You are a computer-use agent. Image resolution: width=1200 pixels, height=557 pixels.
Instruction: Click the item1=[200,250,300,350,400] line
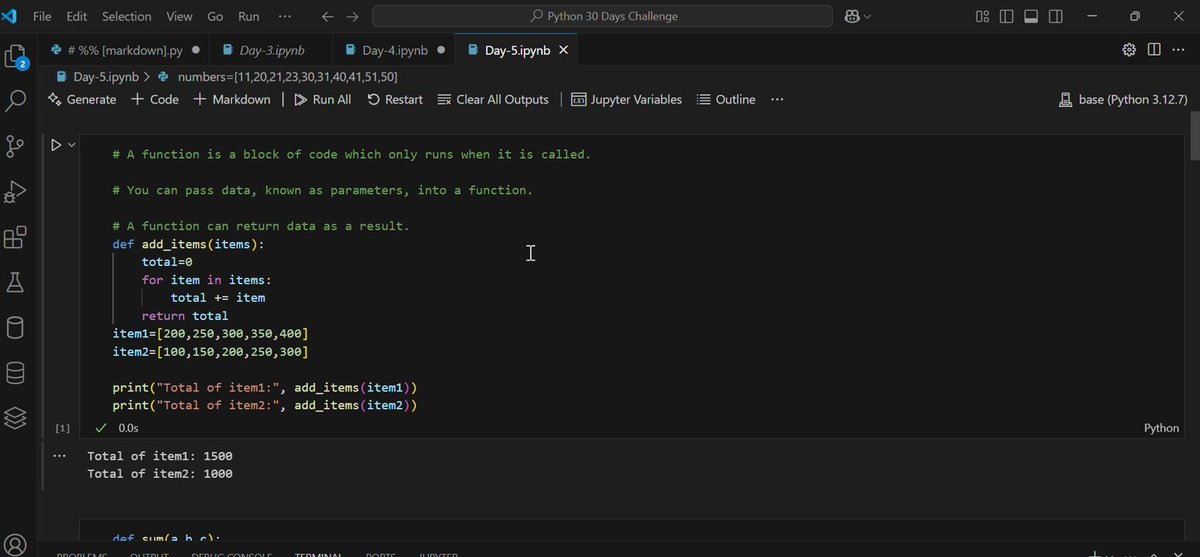point(210,334)
